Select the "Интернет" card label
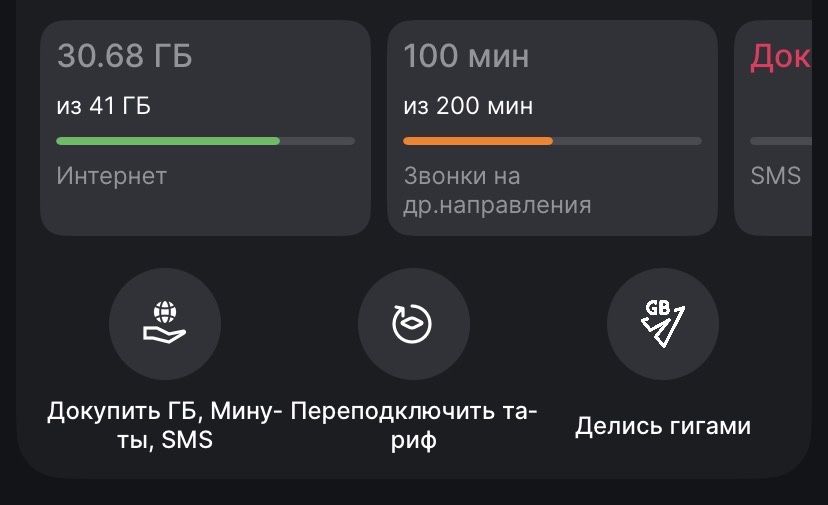This screenshot has width=828, height=505. pos(111,176)
